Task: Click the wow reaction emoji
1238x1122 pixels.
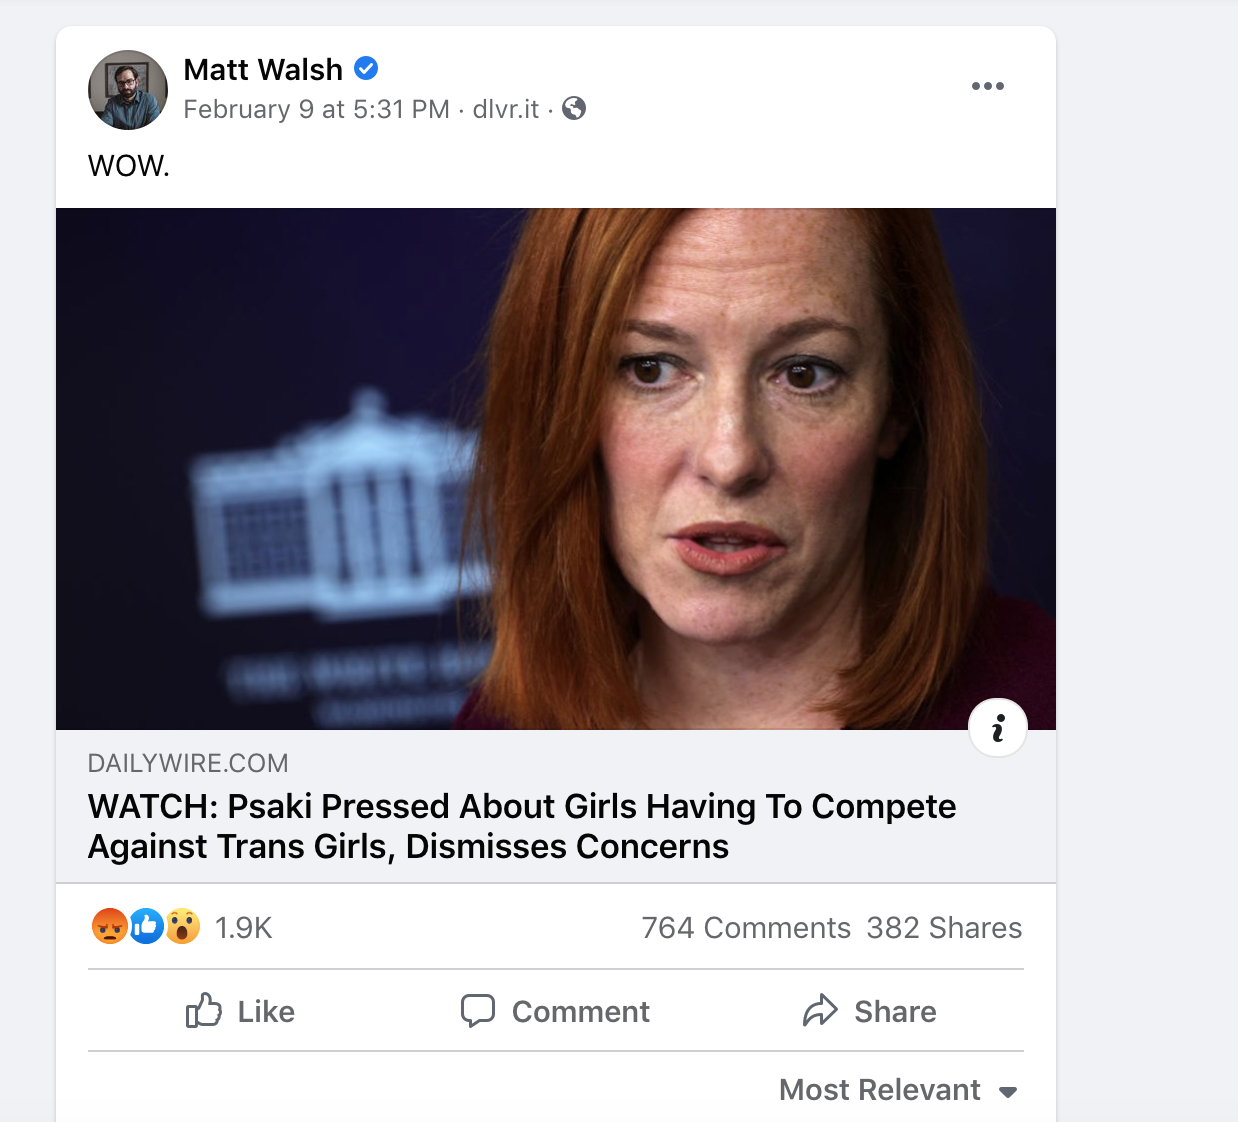Action: click(181, 927)
